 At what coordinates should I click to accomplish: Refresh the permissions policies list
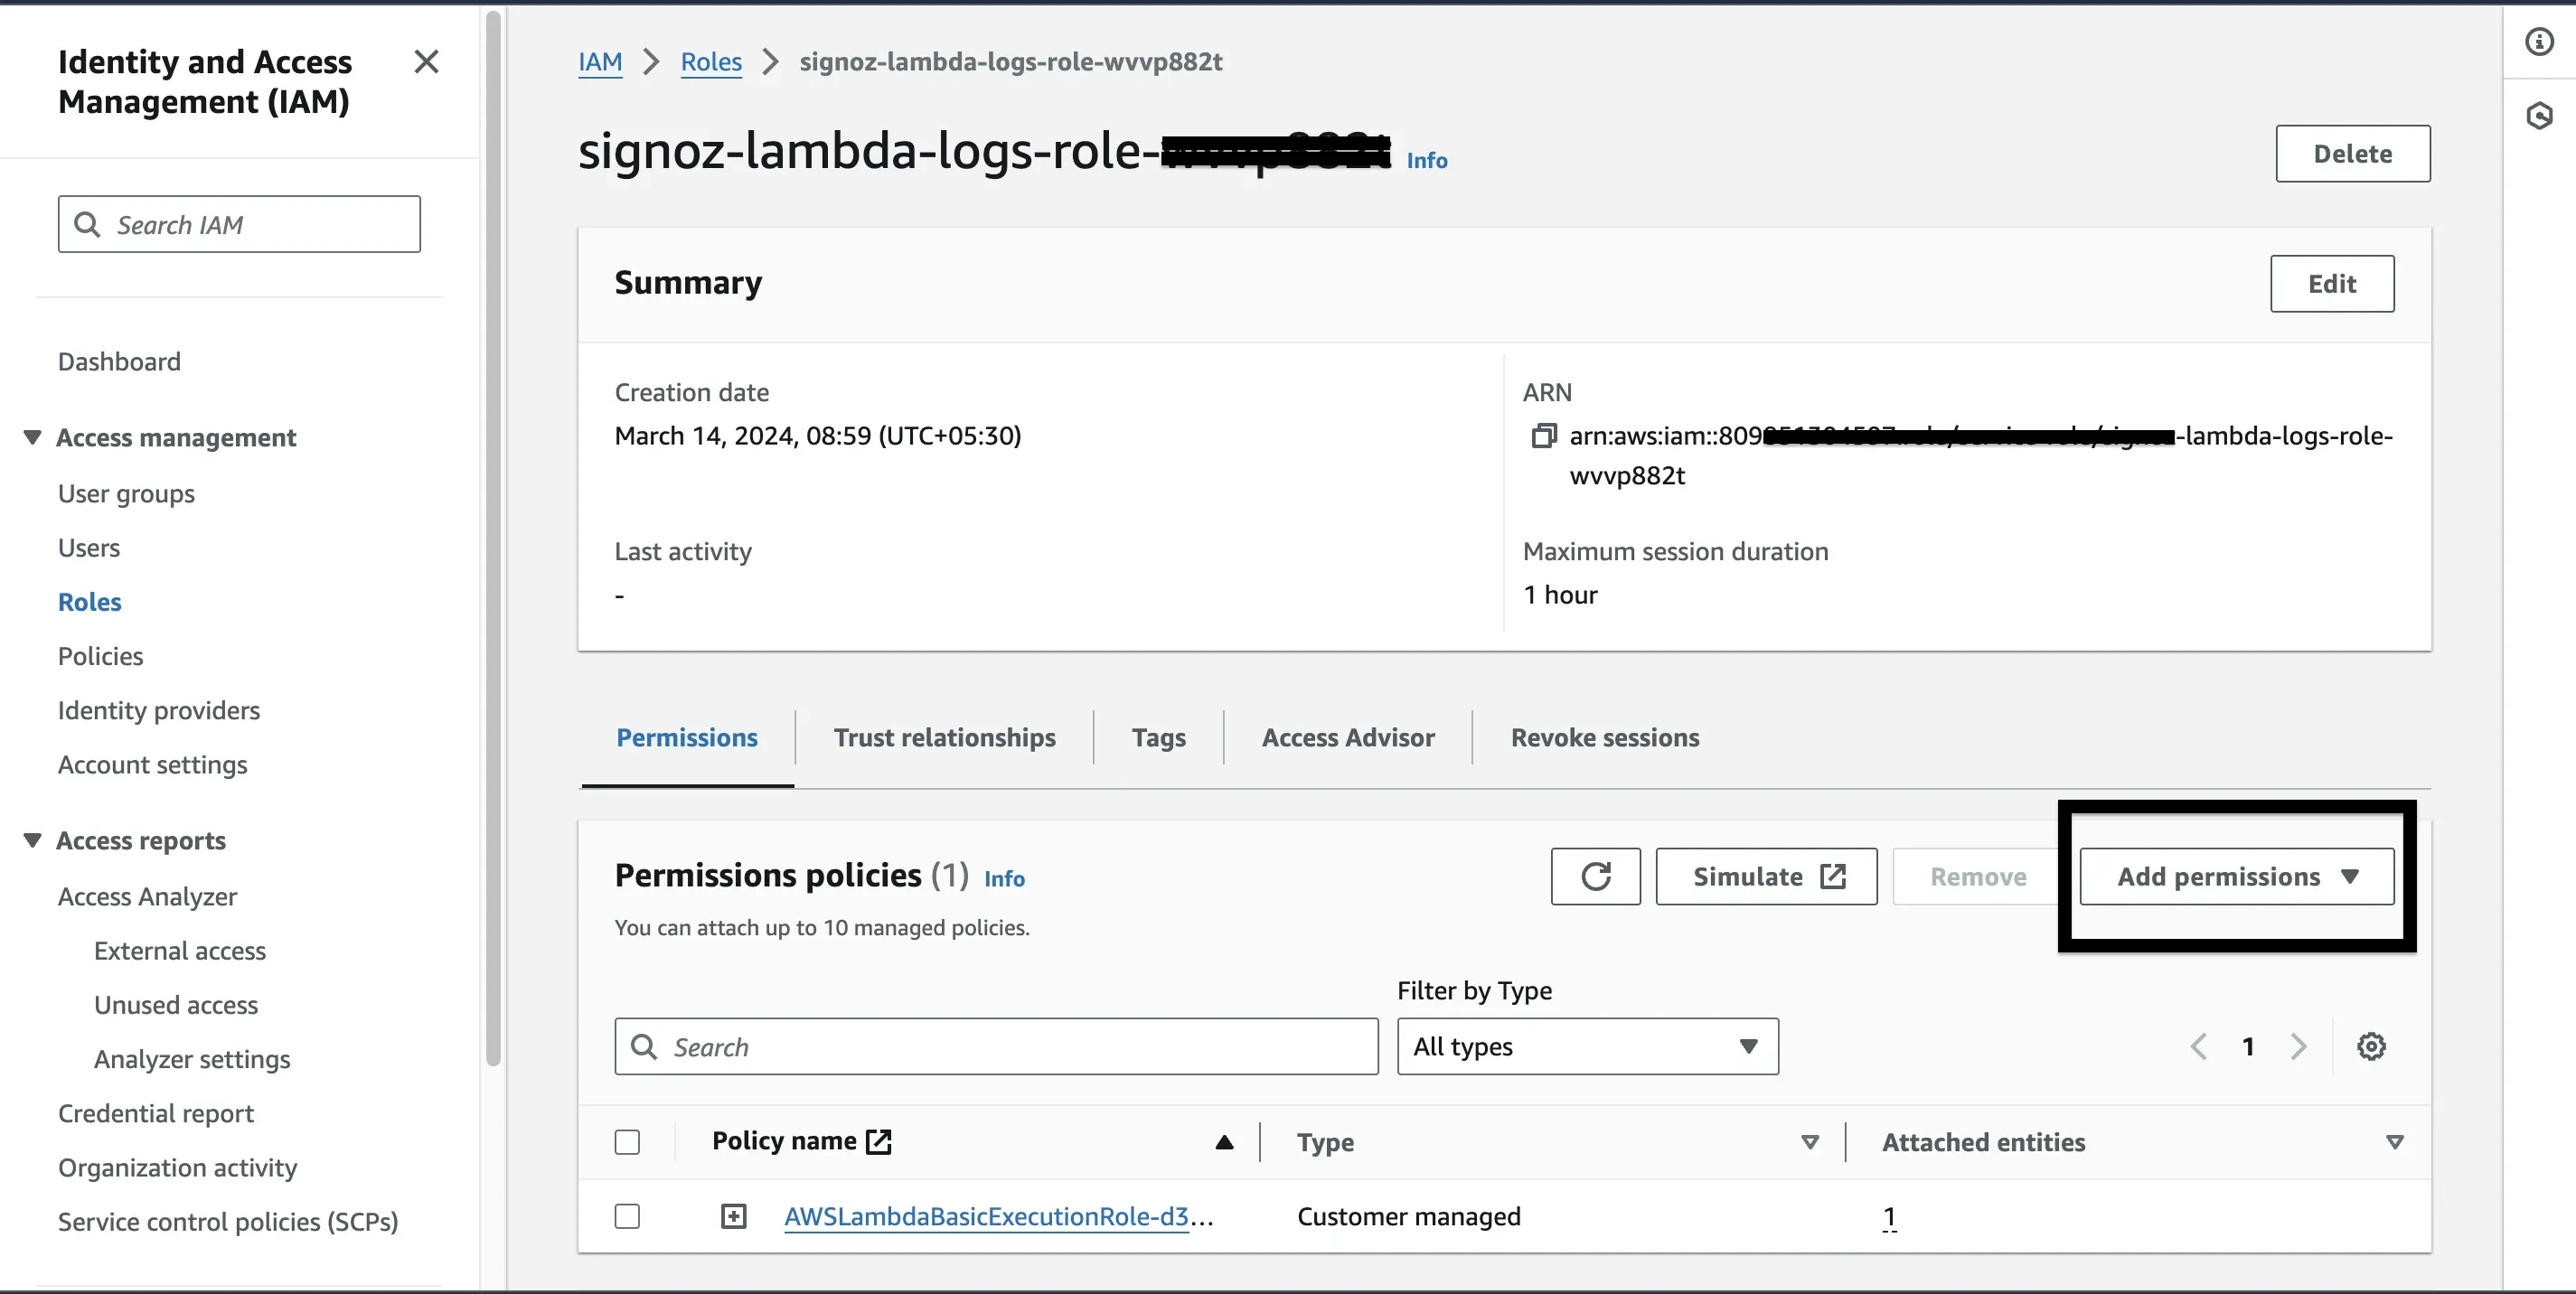coord(1595,877)
